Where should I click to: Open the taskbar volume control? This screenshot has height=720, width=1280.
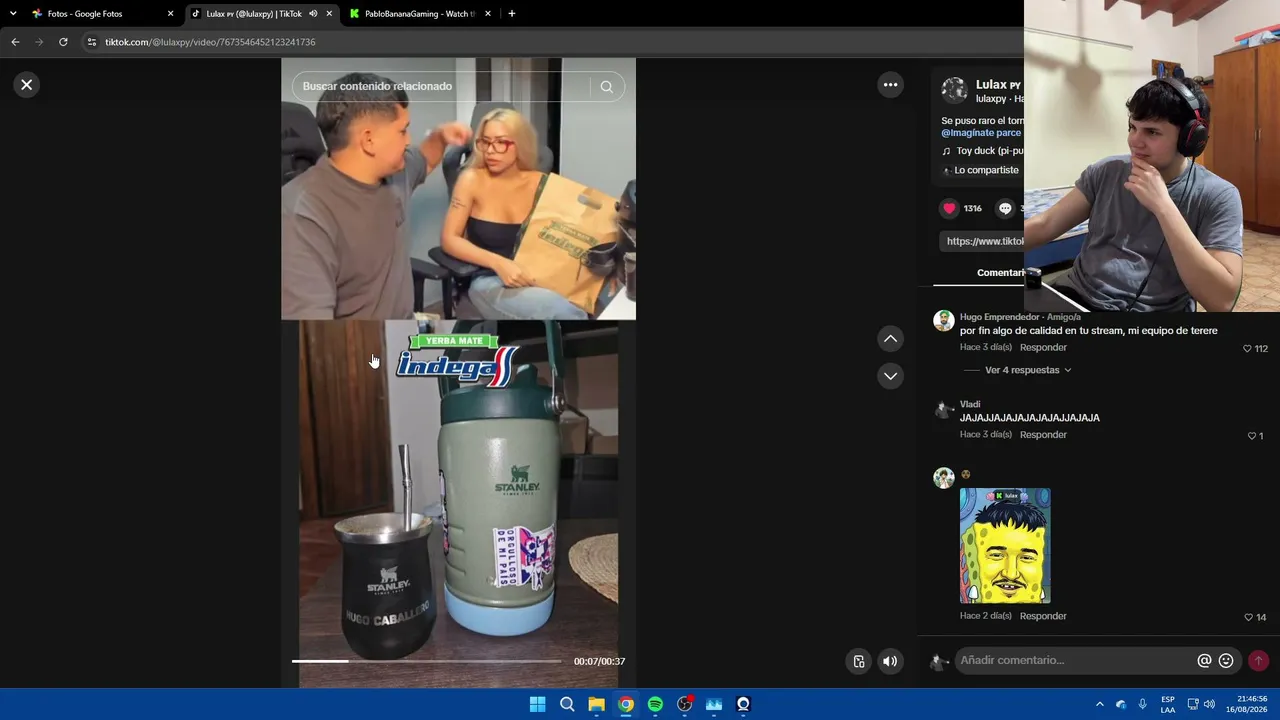pyautogui.click(x=1209, y=704)
